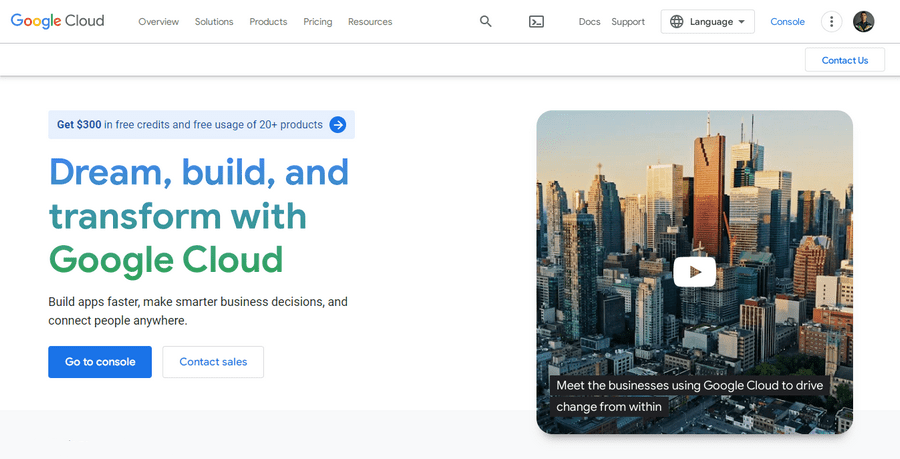Click the Console link in header
The image size is (900, 459).
point(788,22)
